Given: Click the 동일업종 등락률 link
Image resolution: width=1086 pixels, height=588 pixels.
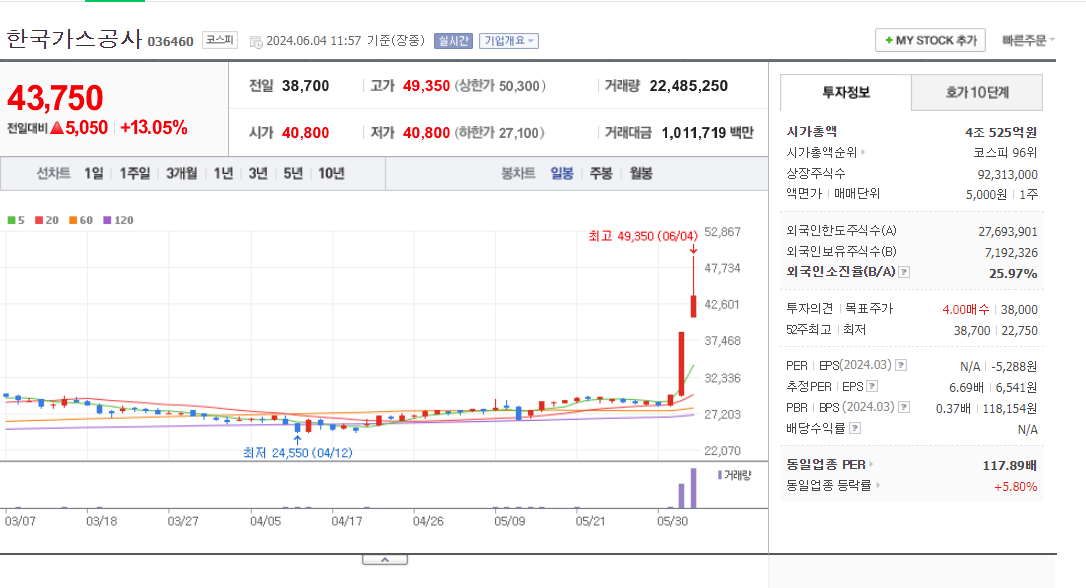Looking at the screenshot, I should 828,485.
